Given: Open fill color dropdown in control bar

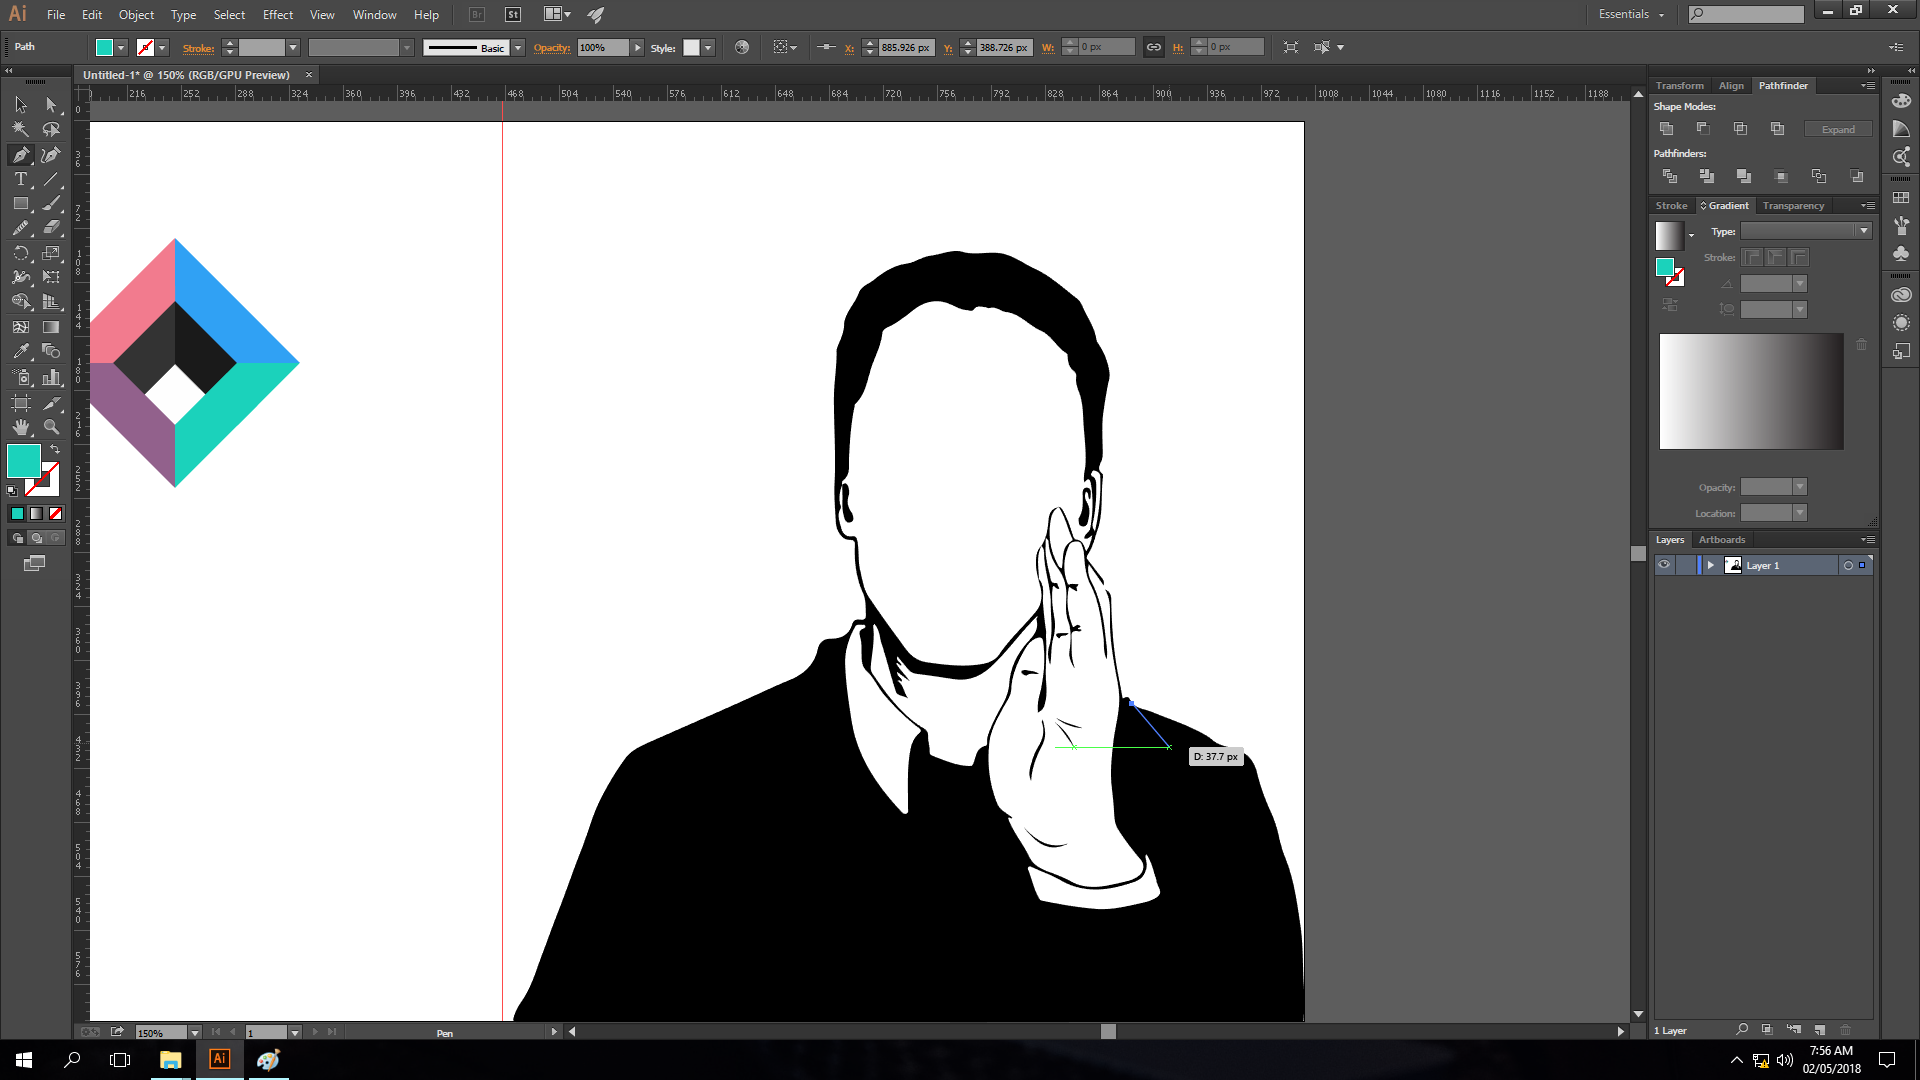Looking at the screenshot, I should (121, 48).
